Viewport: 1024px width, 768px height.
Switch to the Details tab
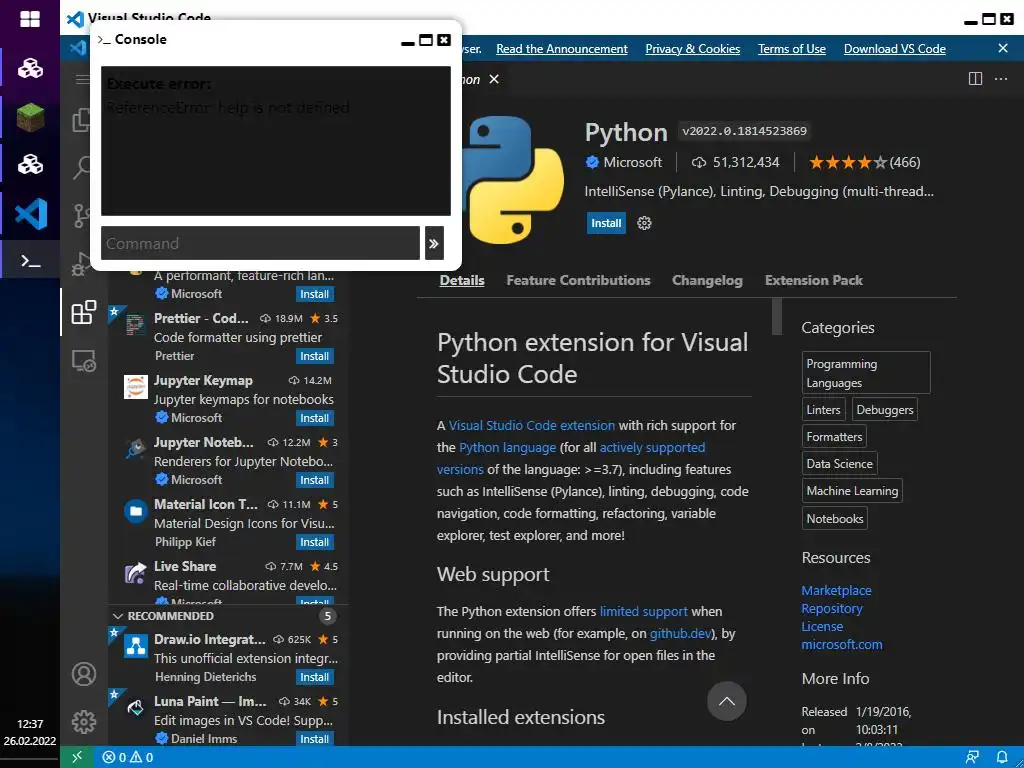(x=462, y=280)
